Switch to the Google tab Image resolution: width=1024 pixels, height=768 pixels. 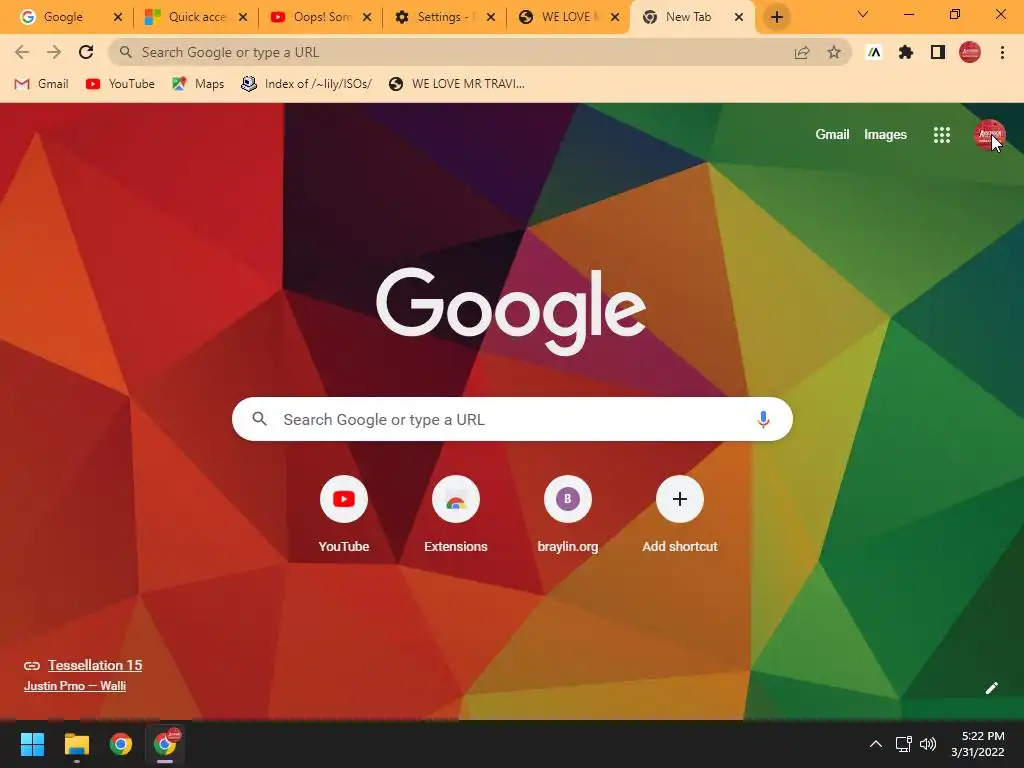tap(63, 17)
